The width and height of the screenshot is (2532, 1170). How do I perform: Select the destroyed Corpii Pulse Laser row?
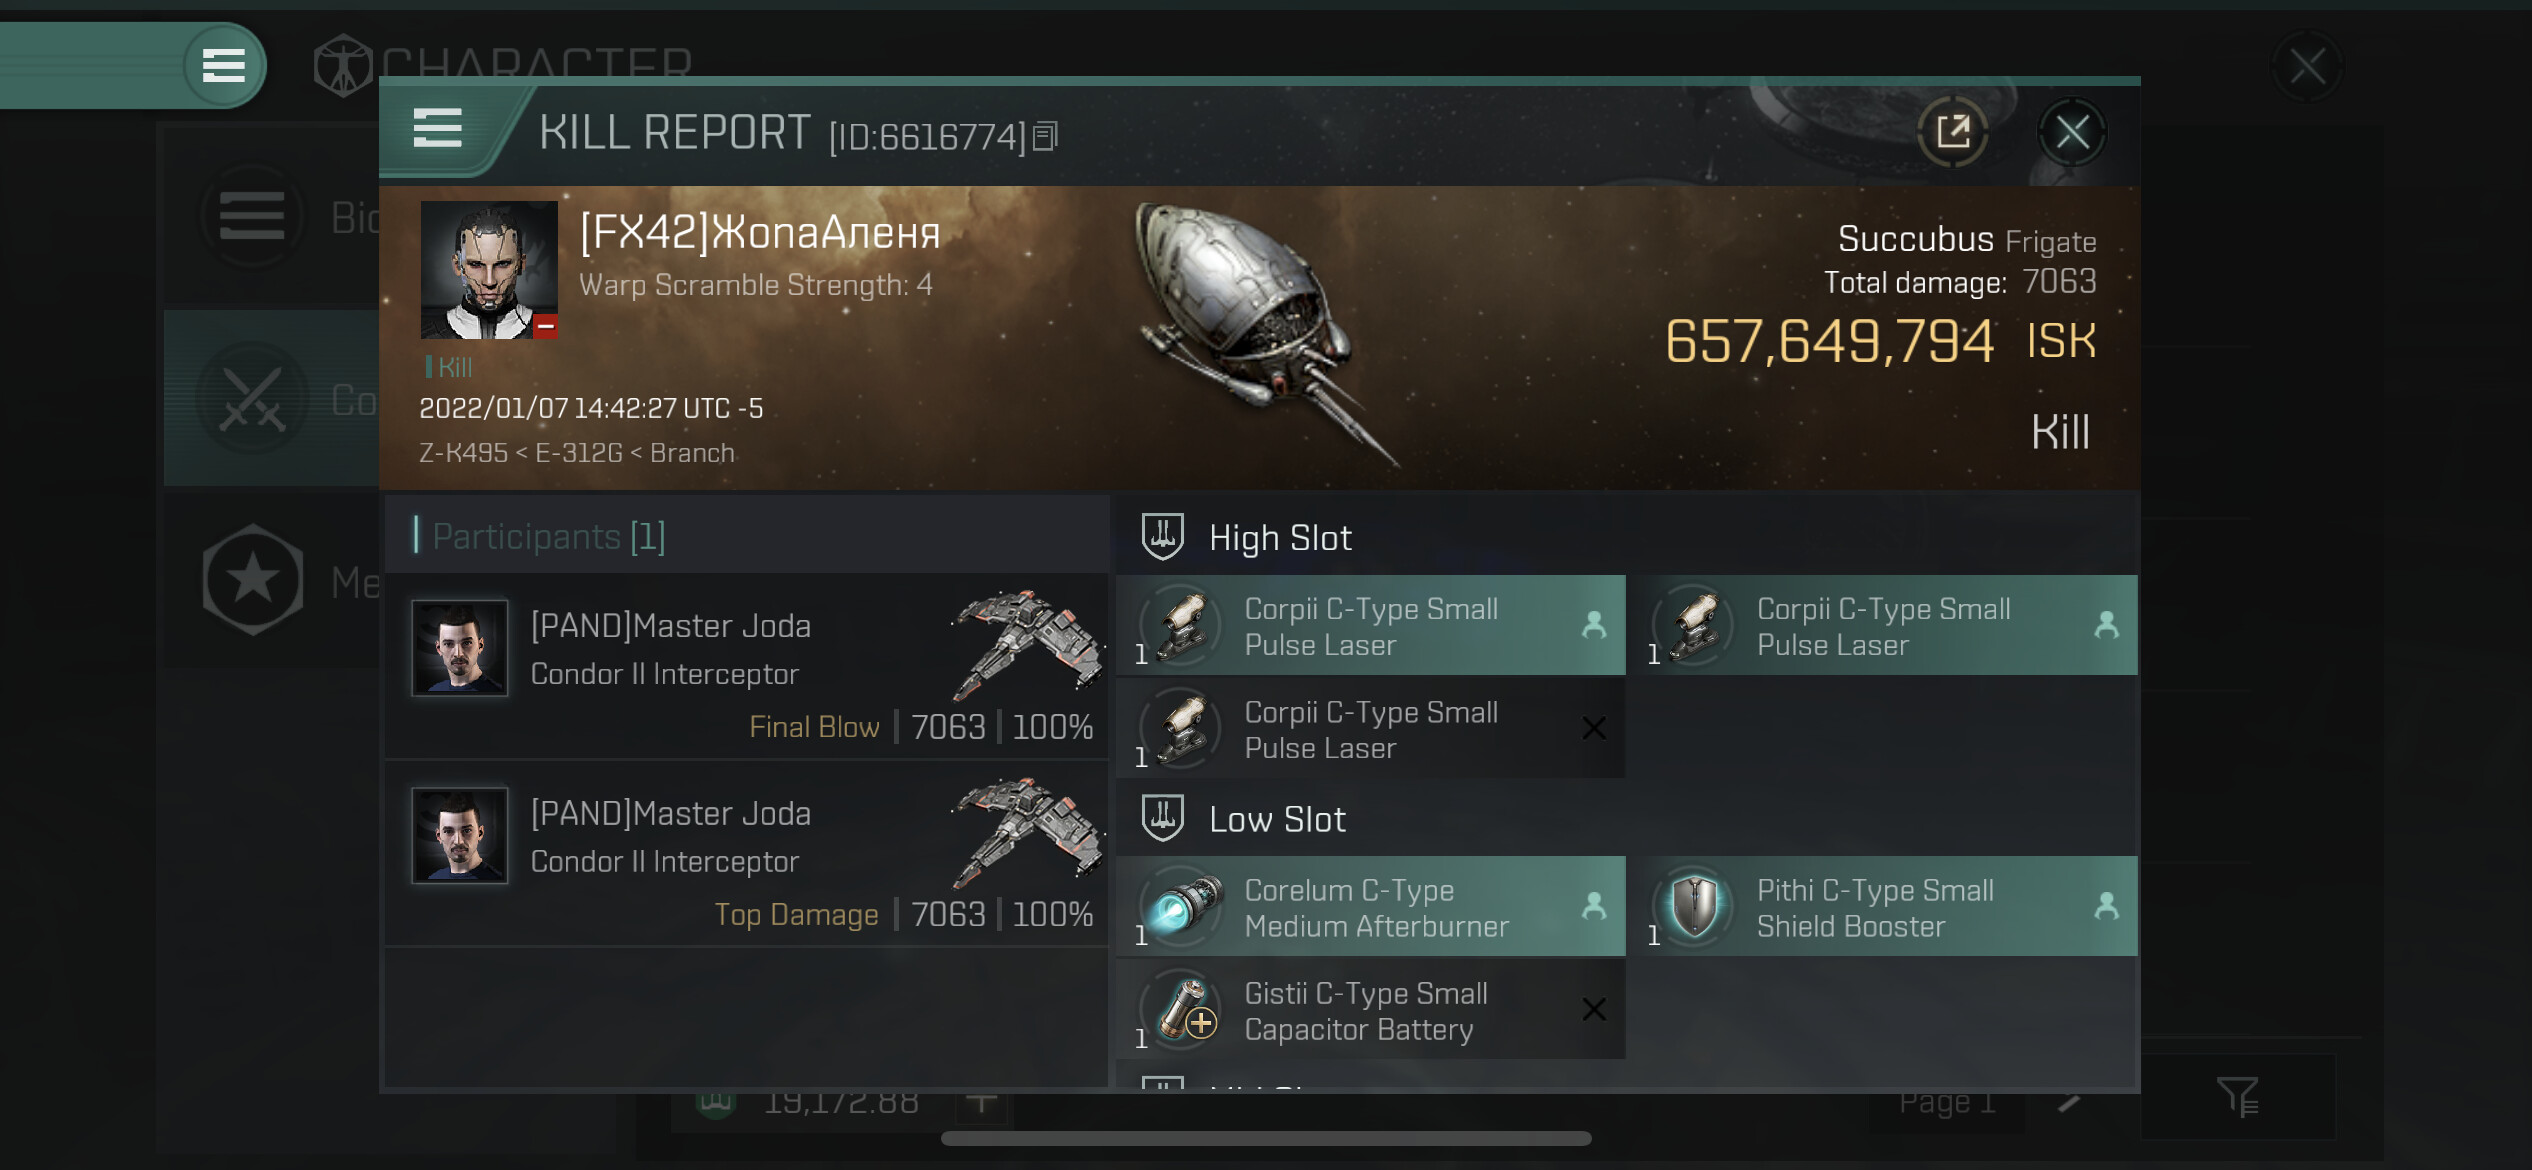[x=1371, y=729]
